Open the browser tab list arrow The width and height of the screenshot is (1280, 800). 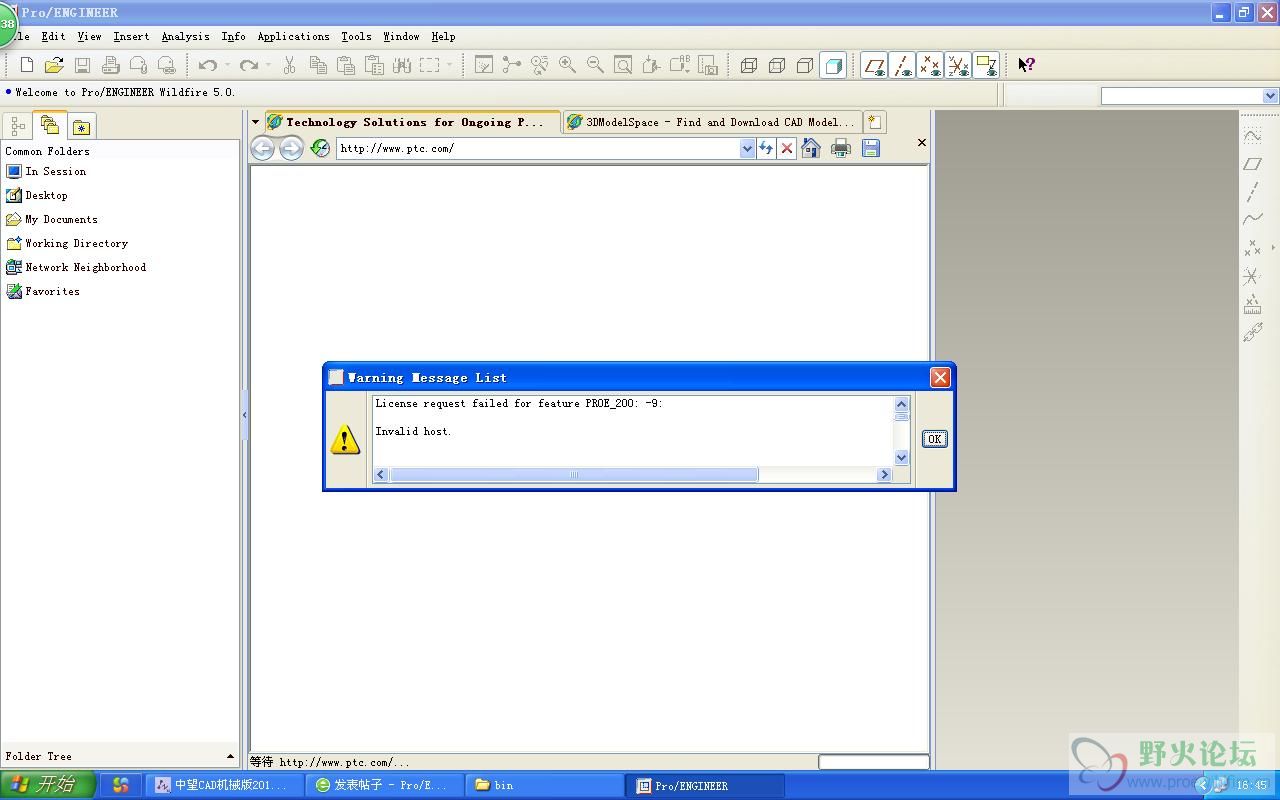click(255, 122)
